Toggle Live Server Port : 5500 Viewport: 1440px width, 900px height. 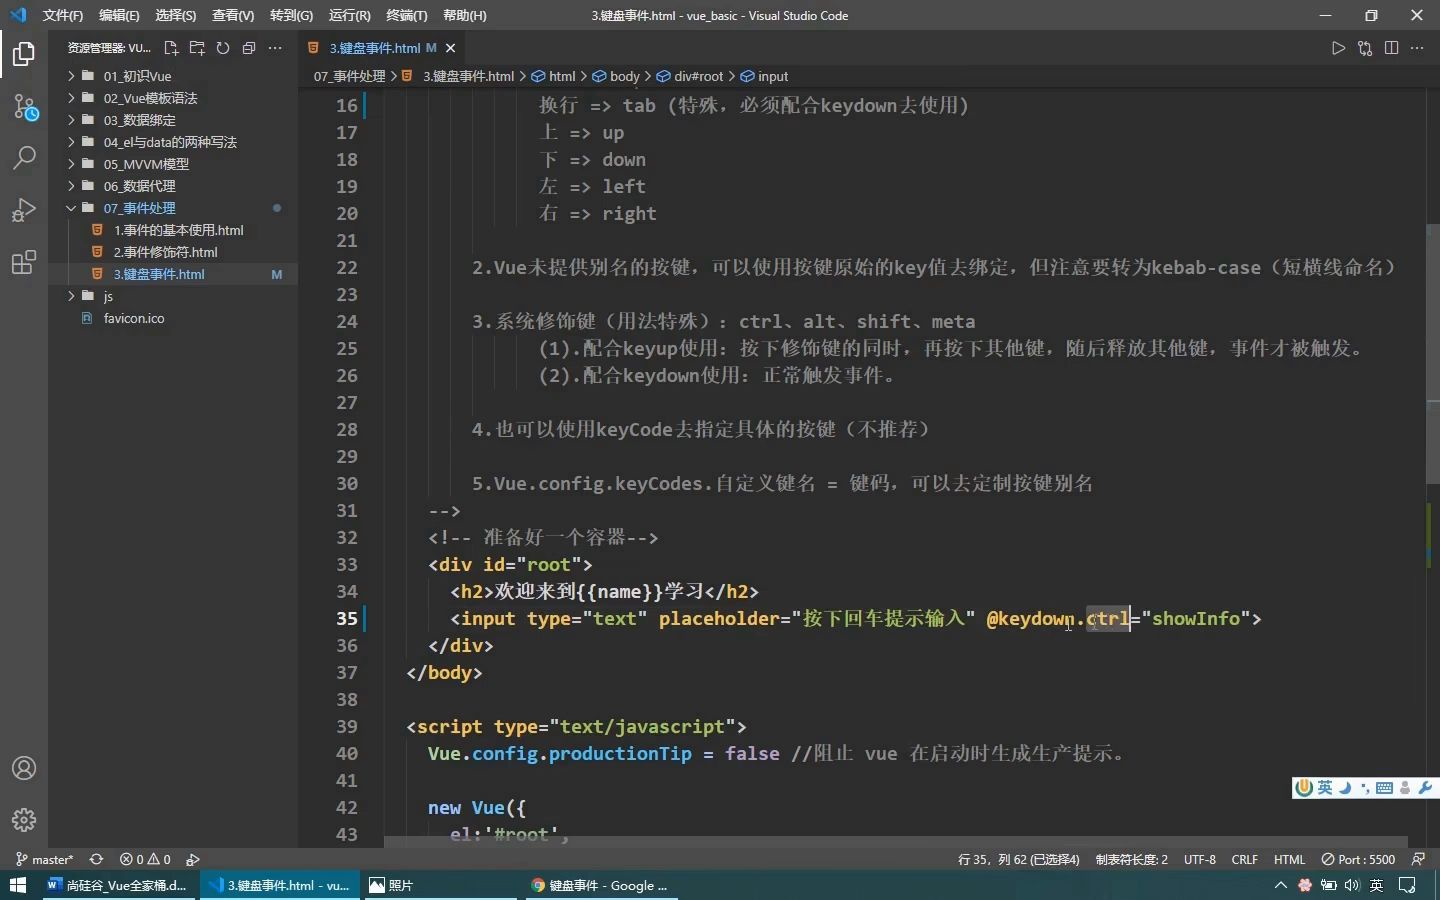(1358, 859)
